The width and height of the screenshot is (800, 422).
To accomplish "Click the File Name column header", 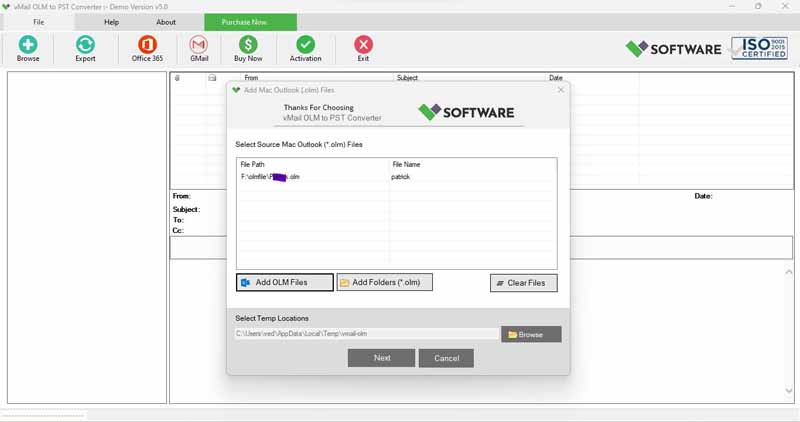I will click(x=406, y=164).
